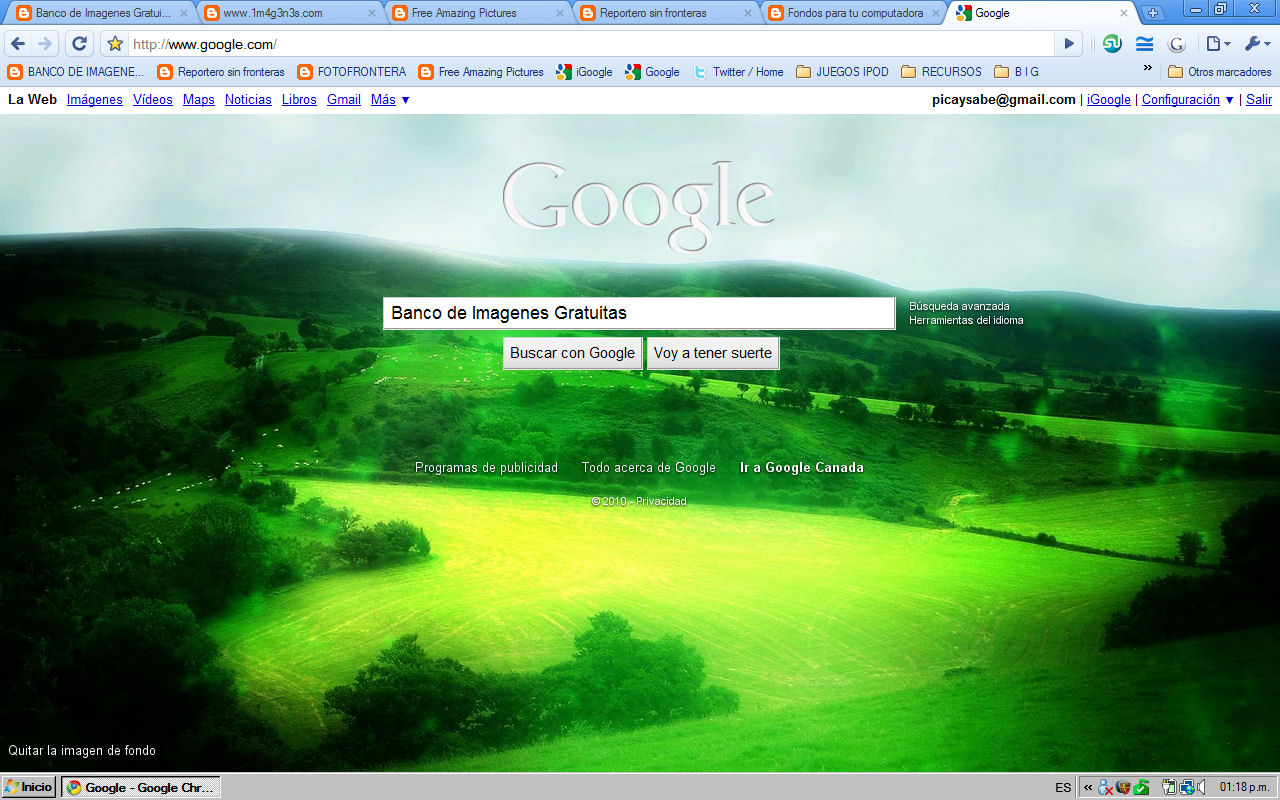Open Programas de publicidad link
The height and width of the screenshot is (800, 1280).
487,467
